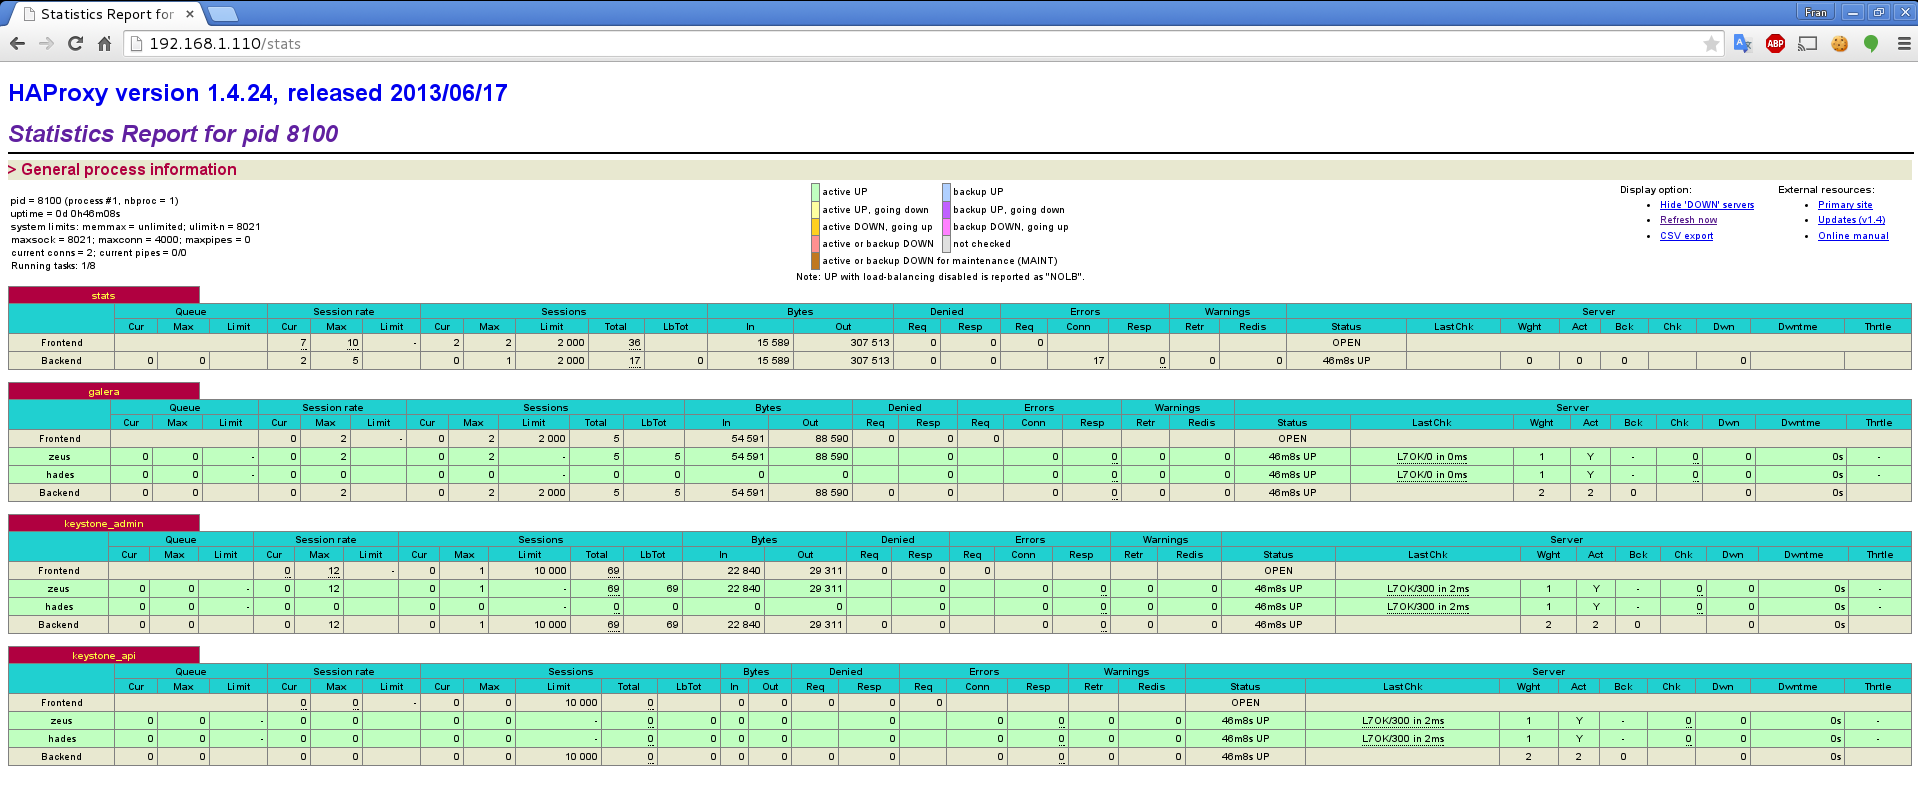Minimize the Chrome browser window
1918x789 pixels.
coord(1853,12)
